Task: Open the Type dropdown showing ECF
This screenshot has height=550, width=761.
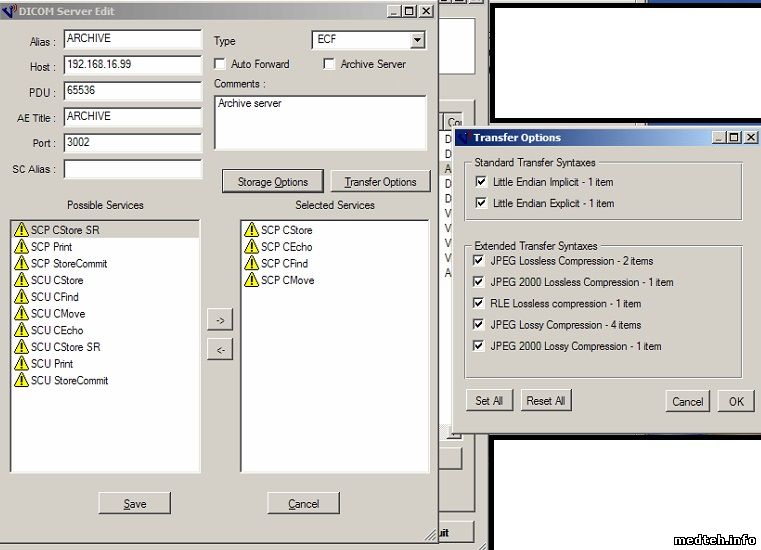Action: pos(417,40)
